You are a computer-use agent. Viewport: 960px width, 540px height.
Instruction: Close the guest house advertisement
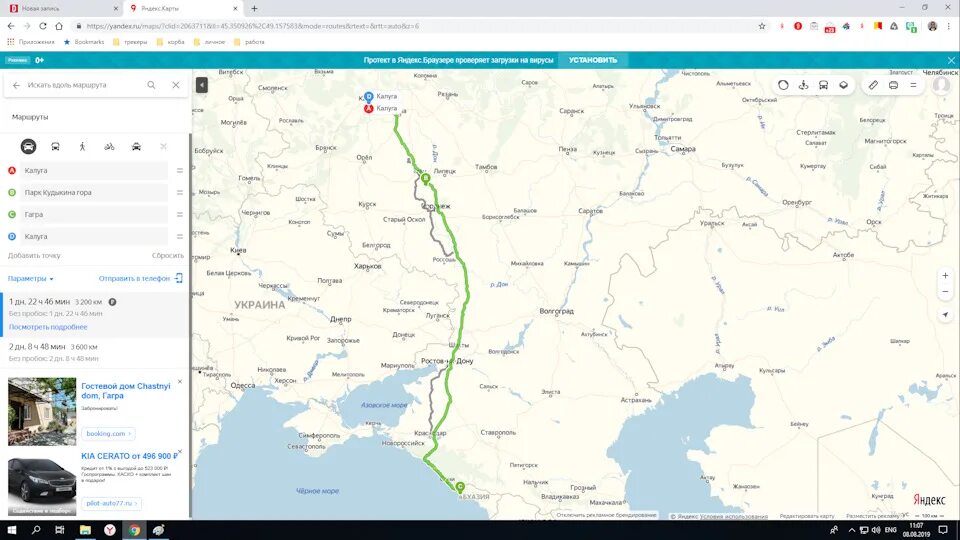click(180, 381)
